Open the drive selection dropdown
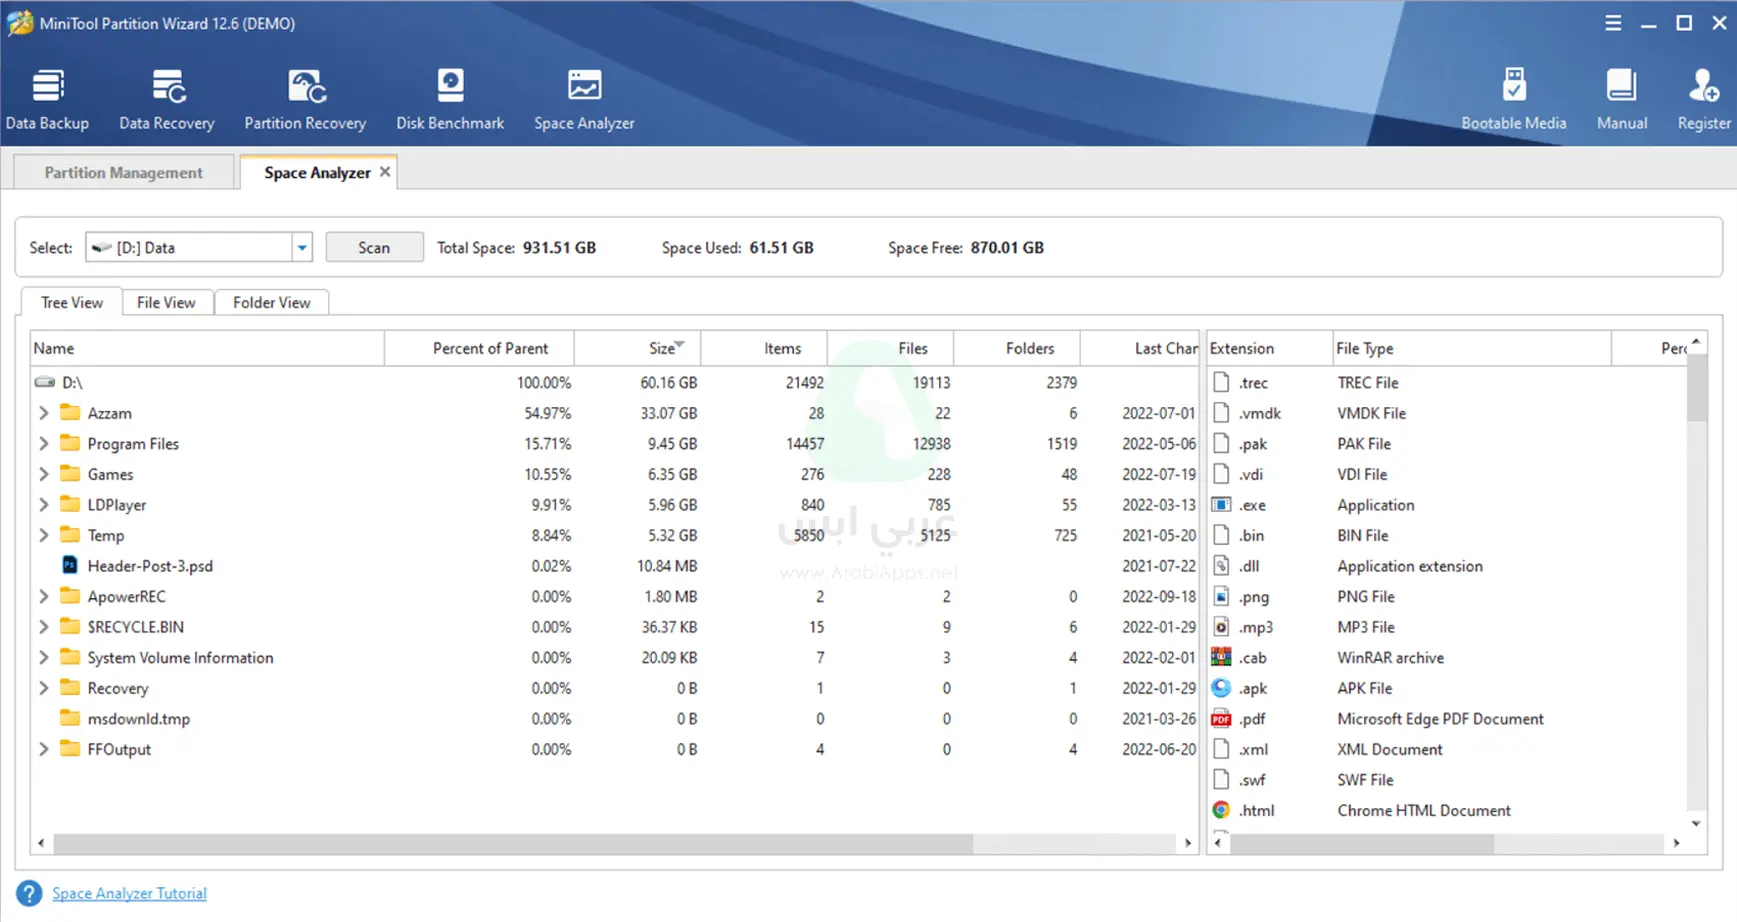Viewport: 1737px width, 922px height. tap(302, 248)
